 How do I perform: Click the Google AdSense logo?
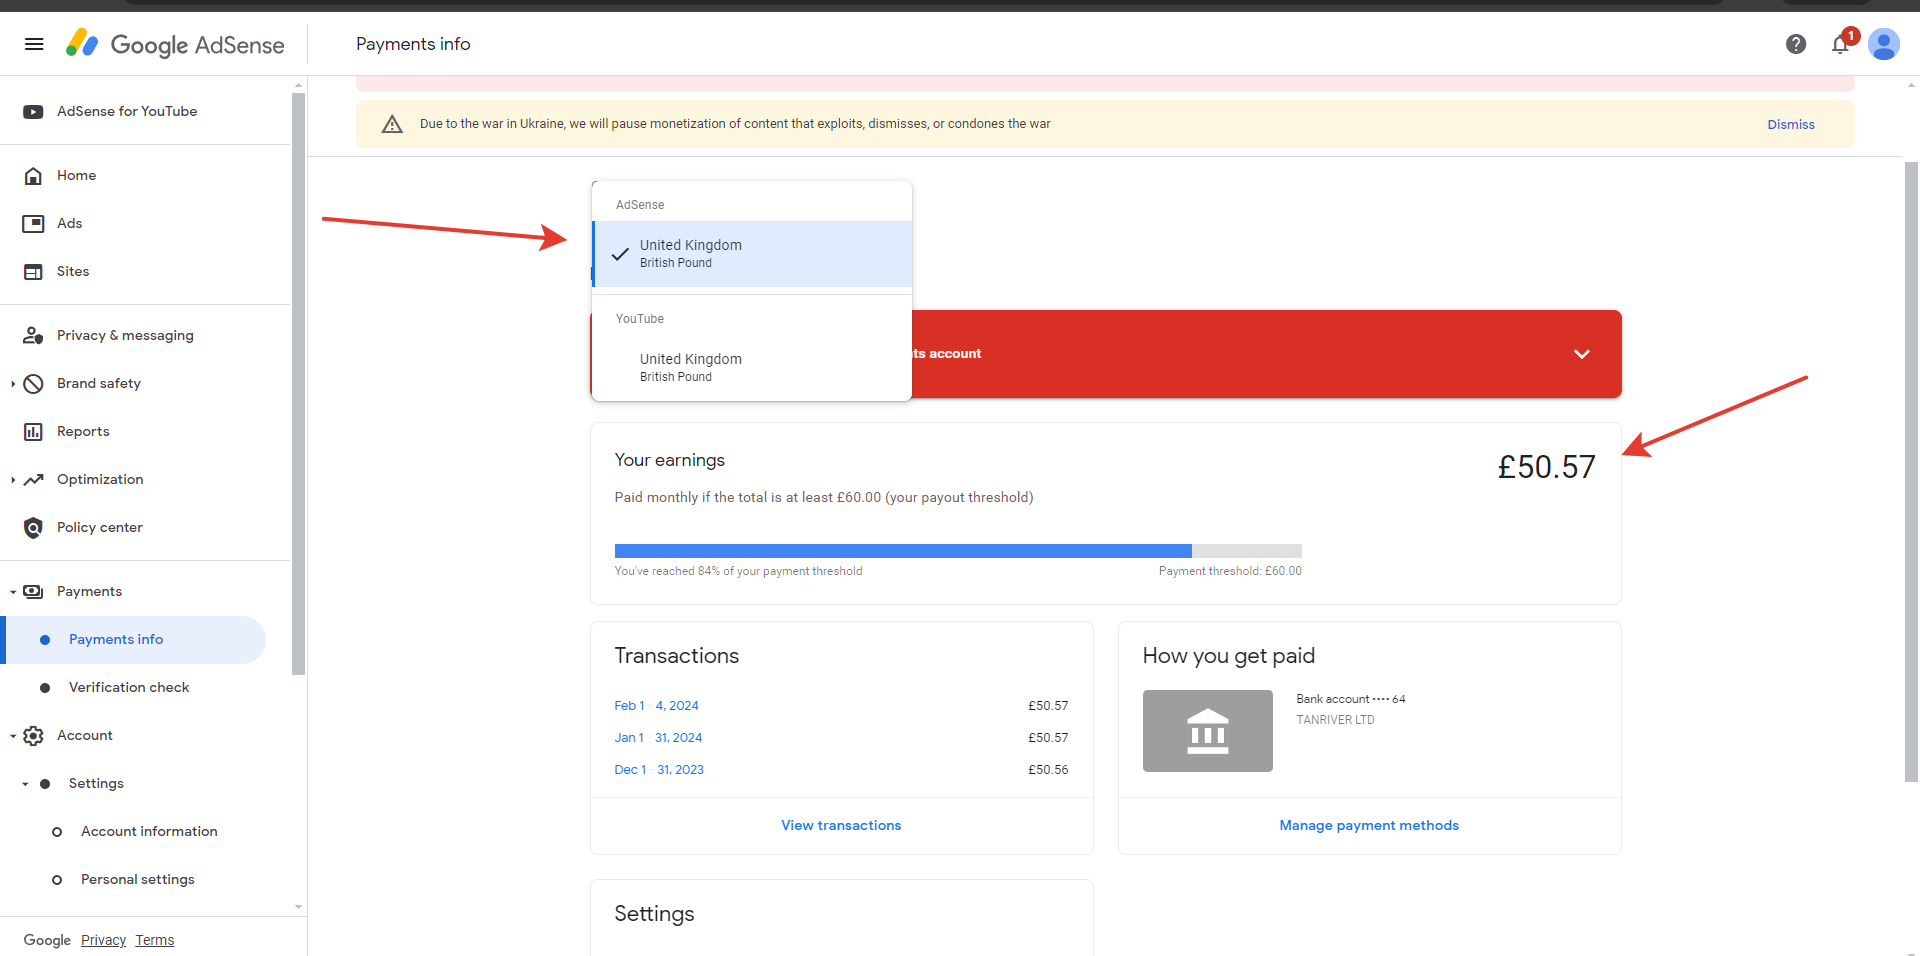coord(175,44)
